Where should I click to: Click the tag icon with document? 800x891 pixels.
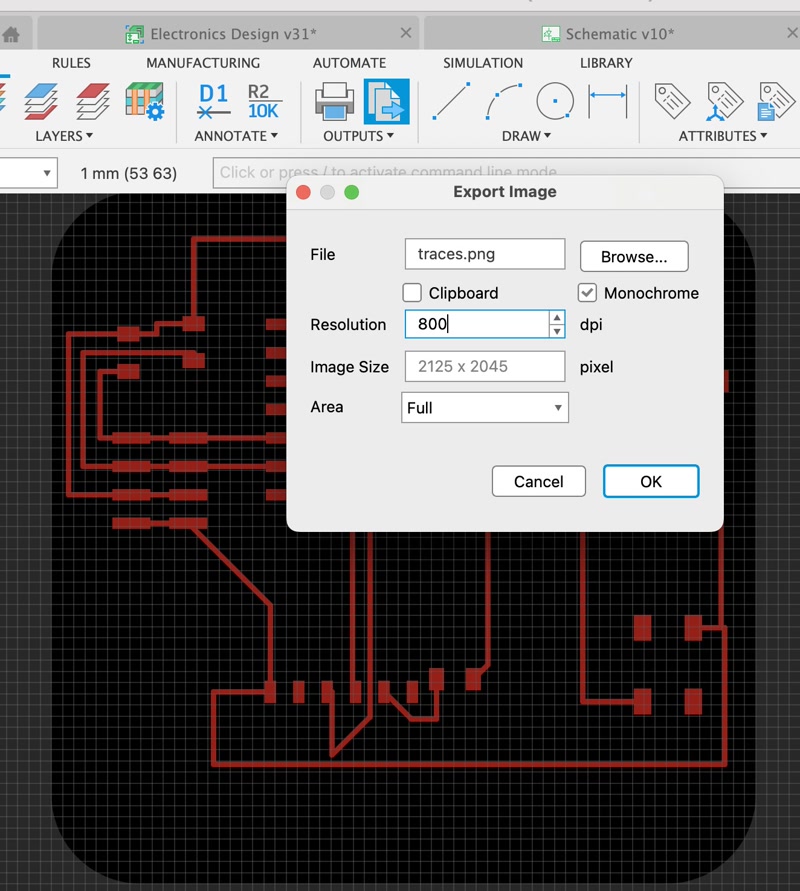pyautogui.click(x=776, y=101)
